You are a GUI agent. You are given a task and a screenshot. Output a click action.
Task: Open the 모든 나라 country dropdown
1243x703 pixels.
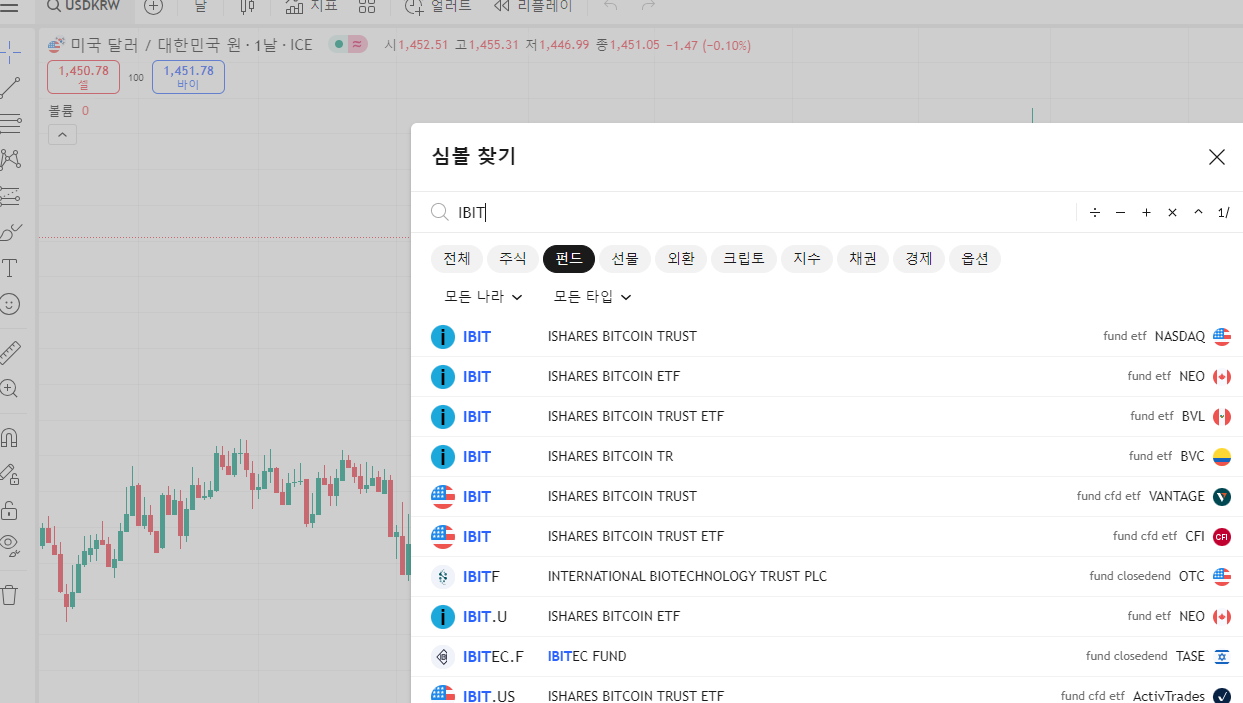(484, 297)
